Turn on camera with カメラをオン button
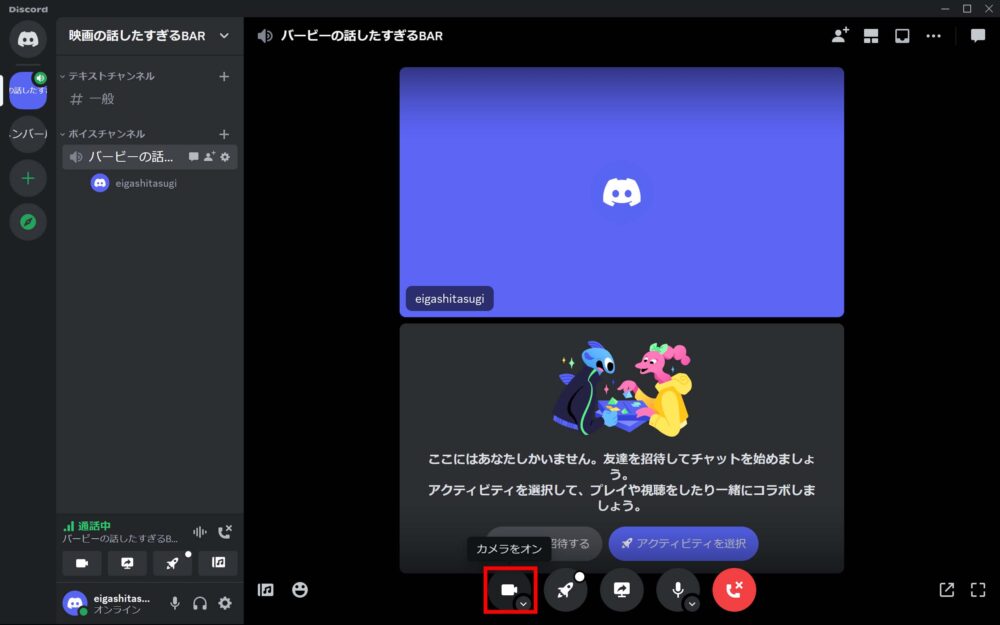1000x625 pixels. point(508,590)
